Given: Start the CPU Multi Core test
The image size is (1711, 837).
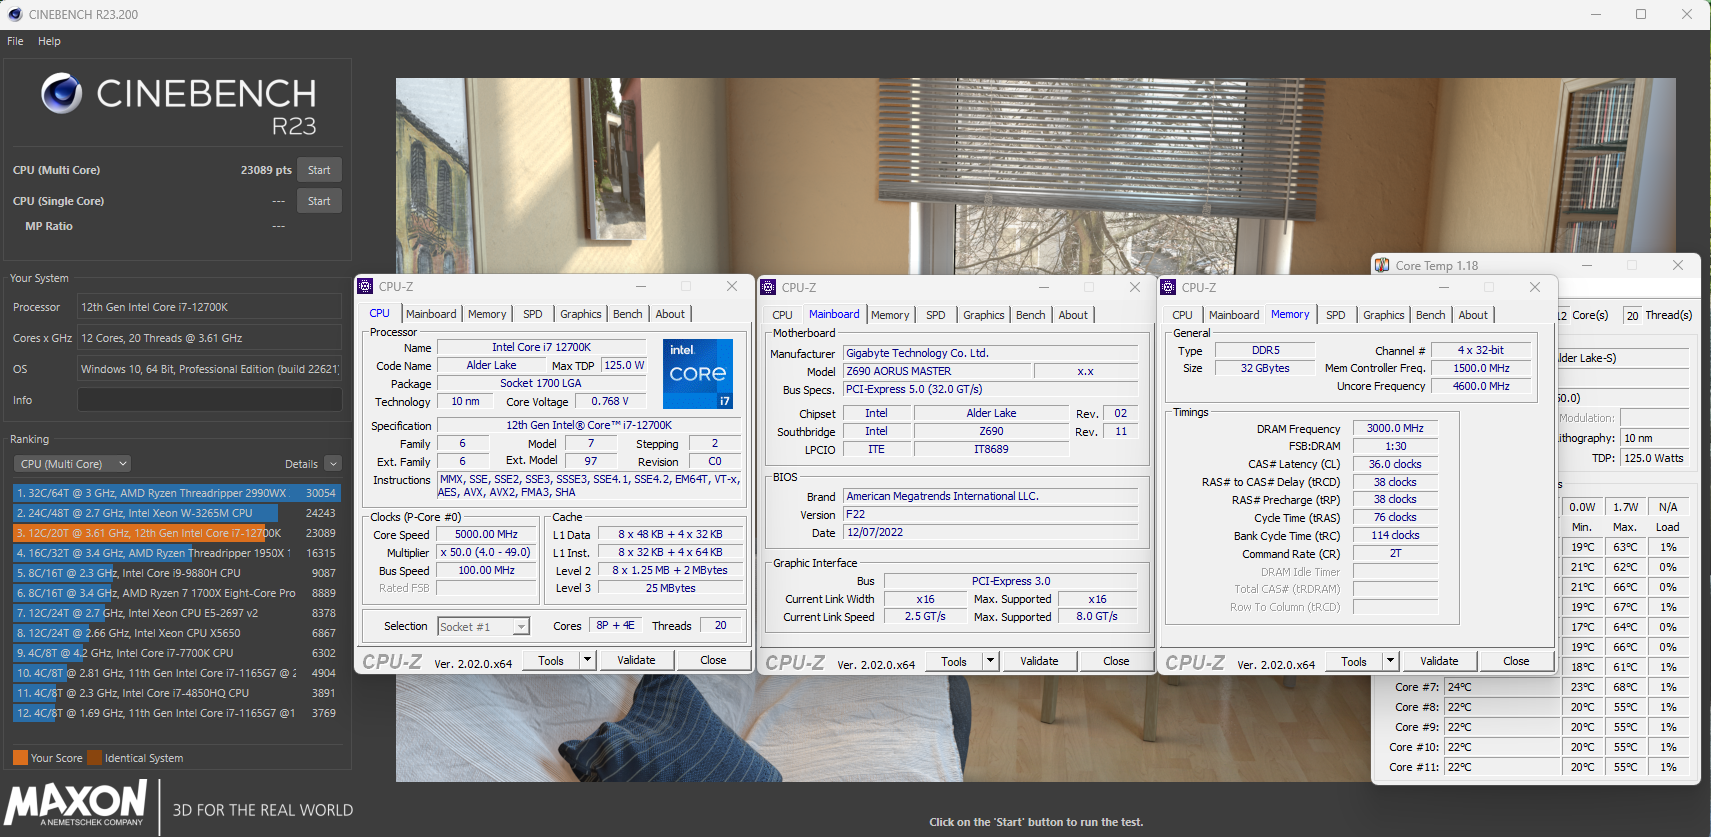Looking at the screenshot, I should click(319, 170).
